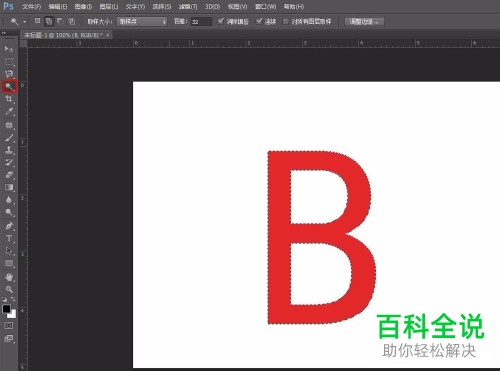Open the 图层(L) Layer menu
The width and height of the screenshot is (500, 371).
pos(109,7)
